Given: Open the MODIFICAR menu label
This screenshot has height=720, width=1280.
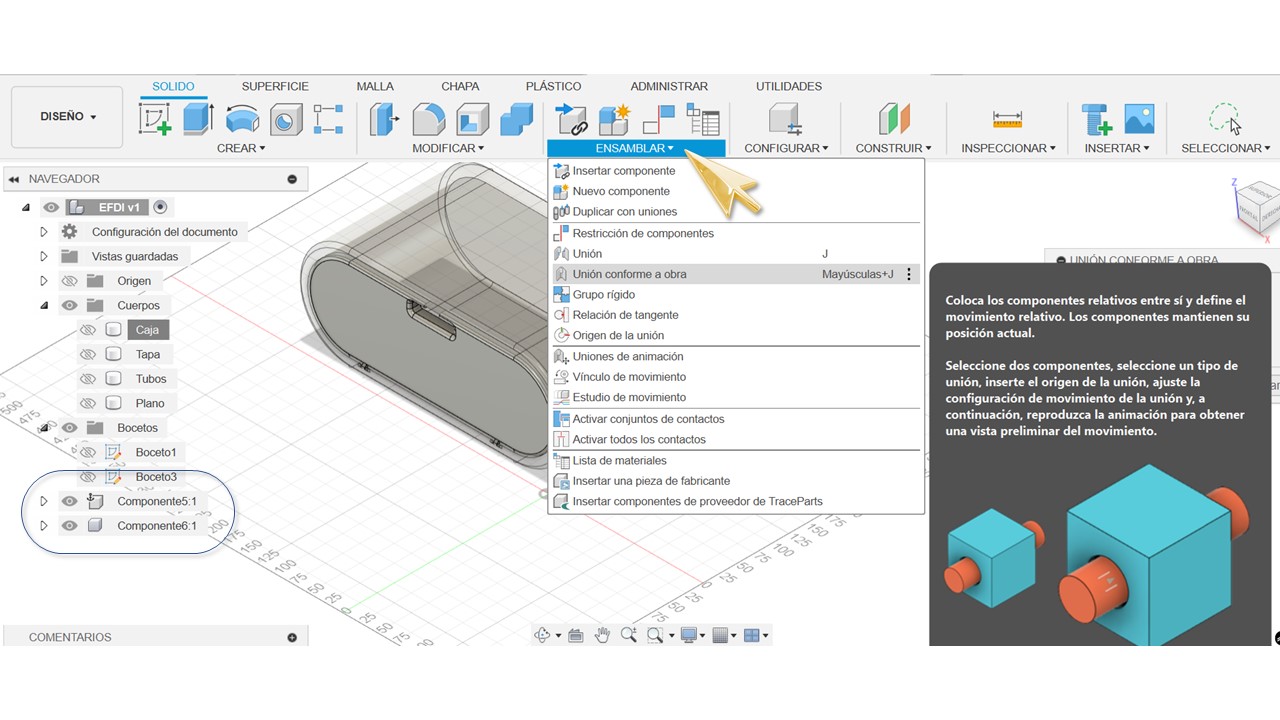Looking at the screenshot, I should tap(448, 148).
